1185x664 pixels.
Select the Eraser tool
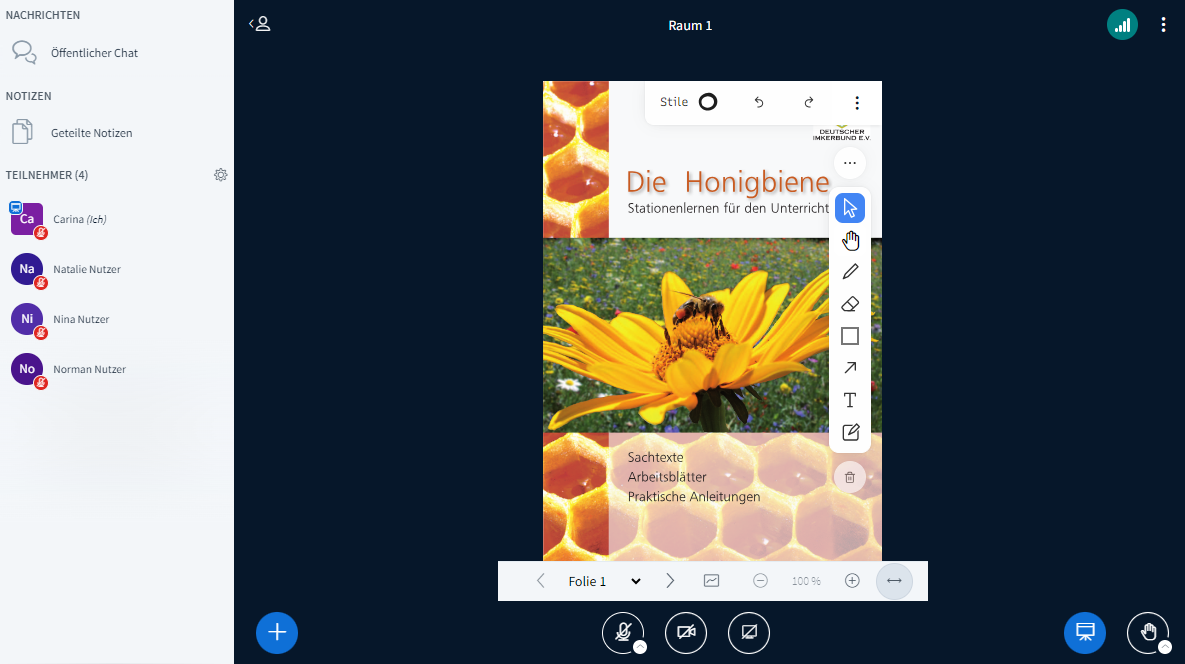pos(850,304)
